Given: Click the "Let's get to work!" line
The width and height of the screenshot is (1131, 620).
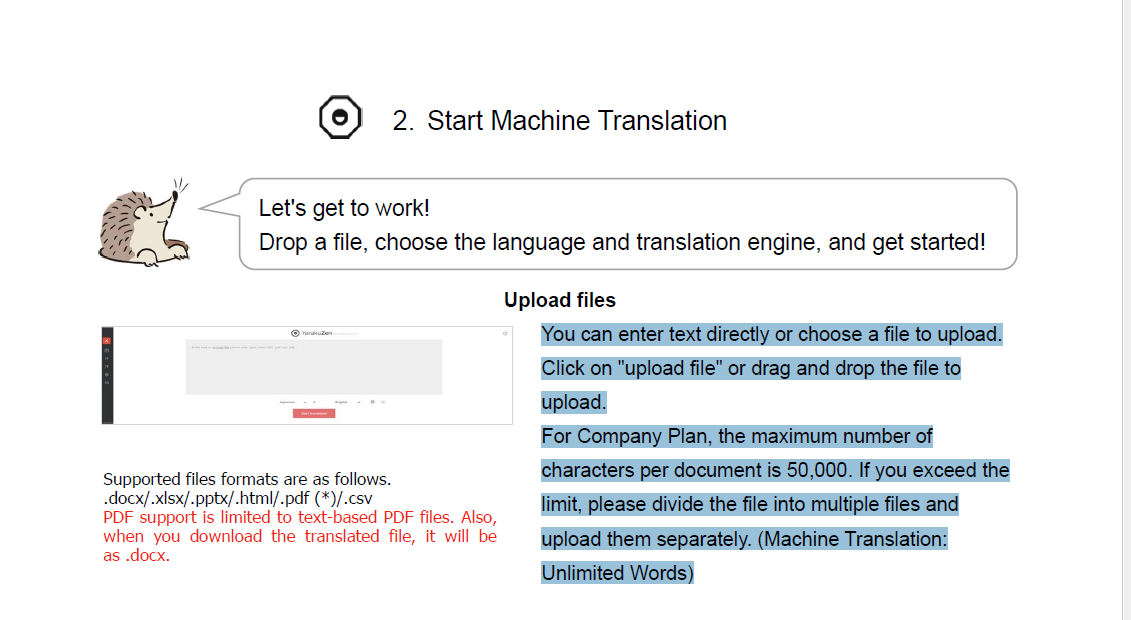Looking at the screenshot, I should pos(344,208).
